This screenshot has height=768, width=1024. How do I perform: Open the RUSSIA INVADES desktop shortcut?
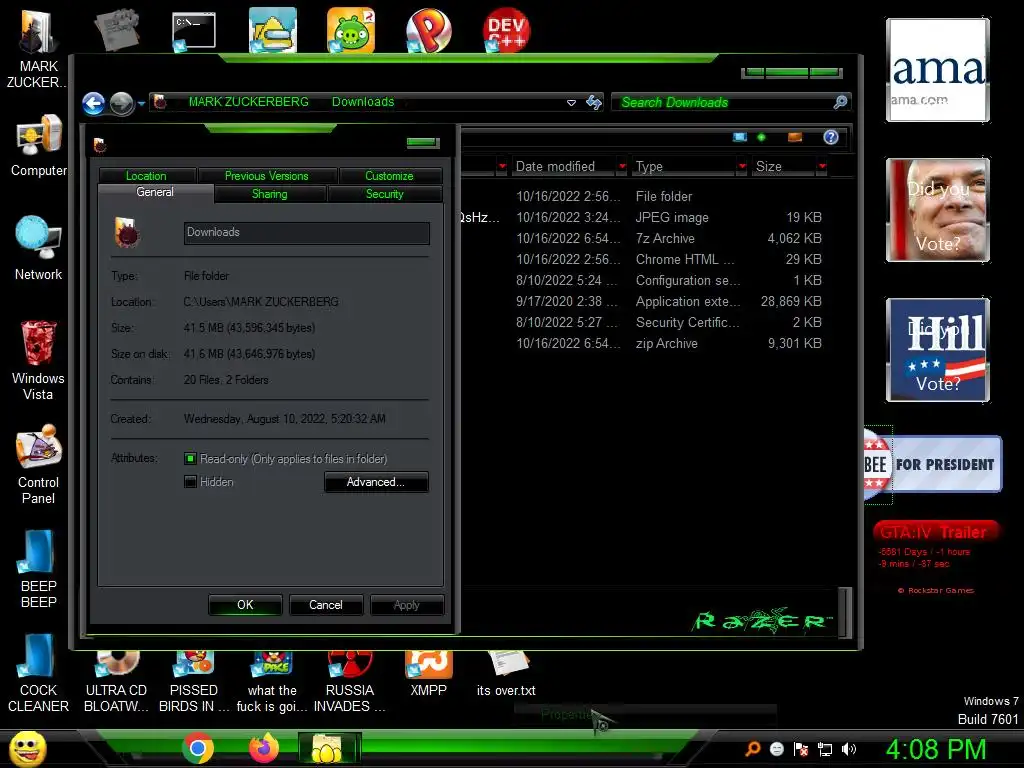tap(350, 682)
